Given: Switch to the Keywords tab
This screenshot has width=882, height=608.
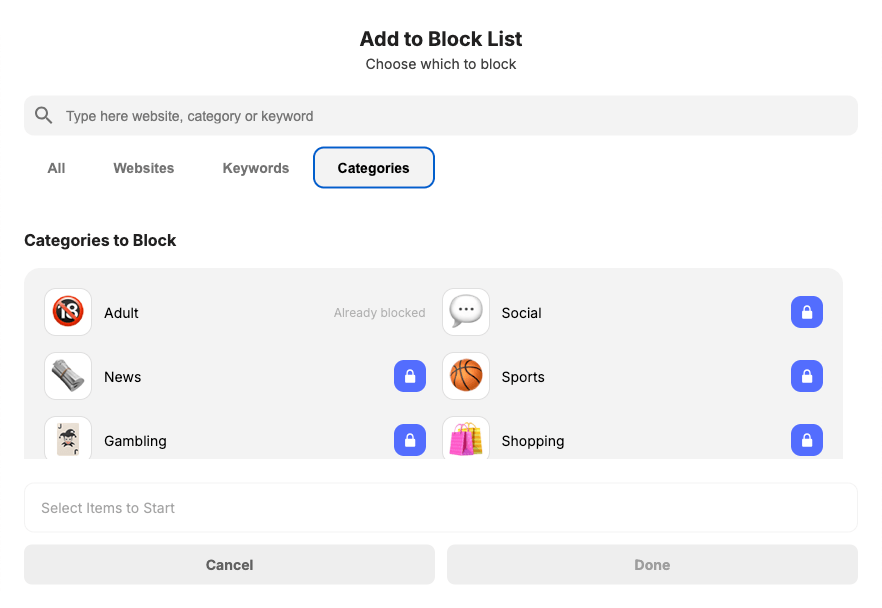Looking at the screenshot, I should pyautogui.click(x=255, y=167).
